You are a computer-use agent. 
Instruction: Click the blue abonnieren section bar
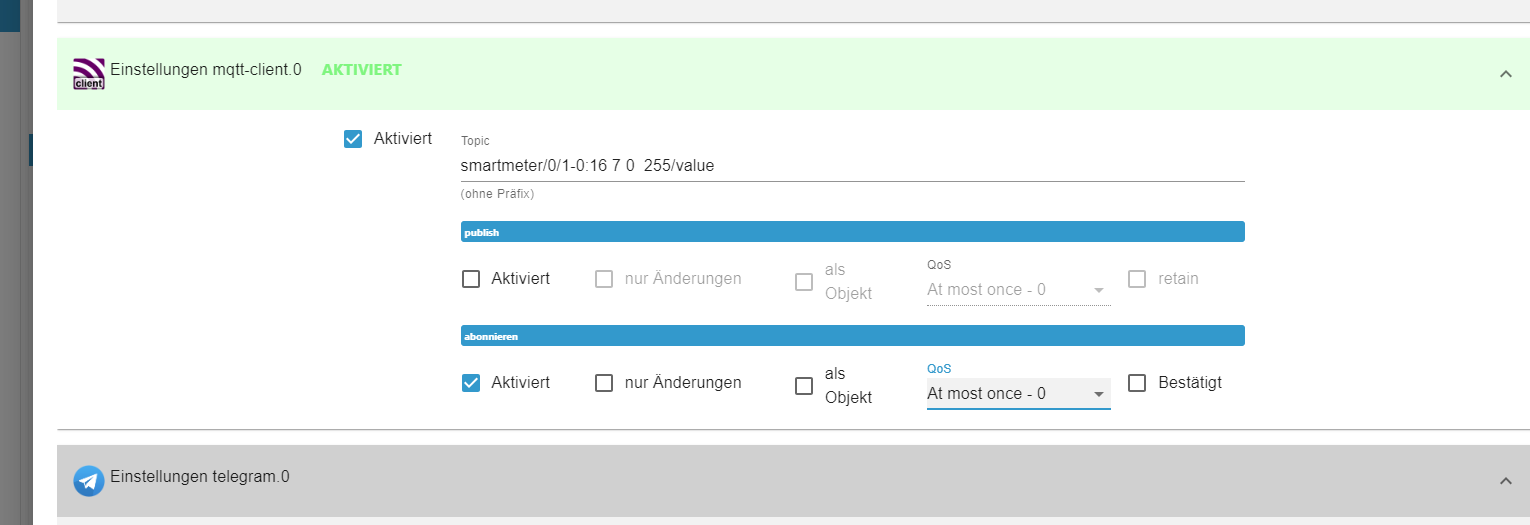(x=852, y=336)
